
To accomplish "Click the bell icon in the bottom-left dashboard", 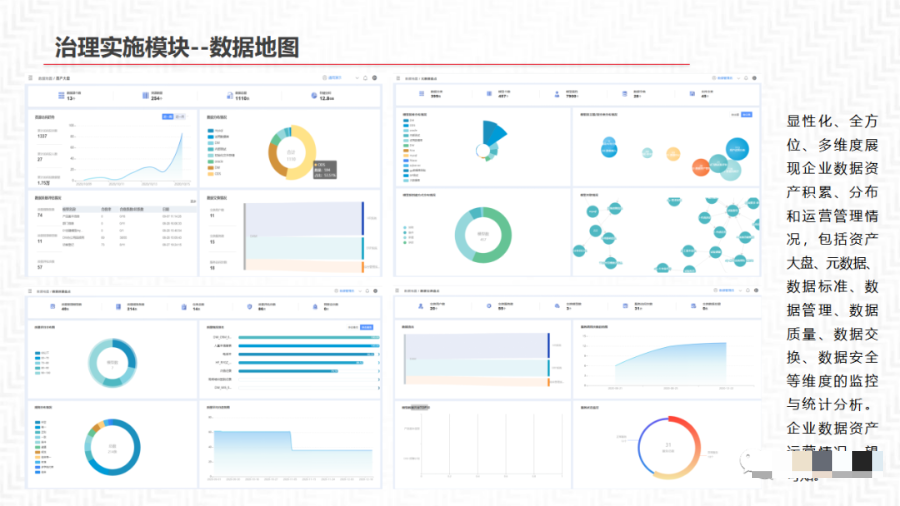I will point(367,291).
